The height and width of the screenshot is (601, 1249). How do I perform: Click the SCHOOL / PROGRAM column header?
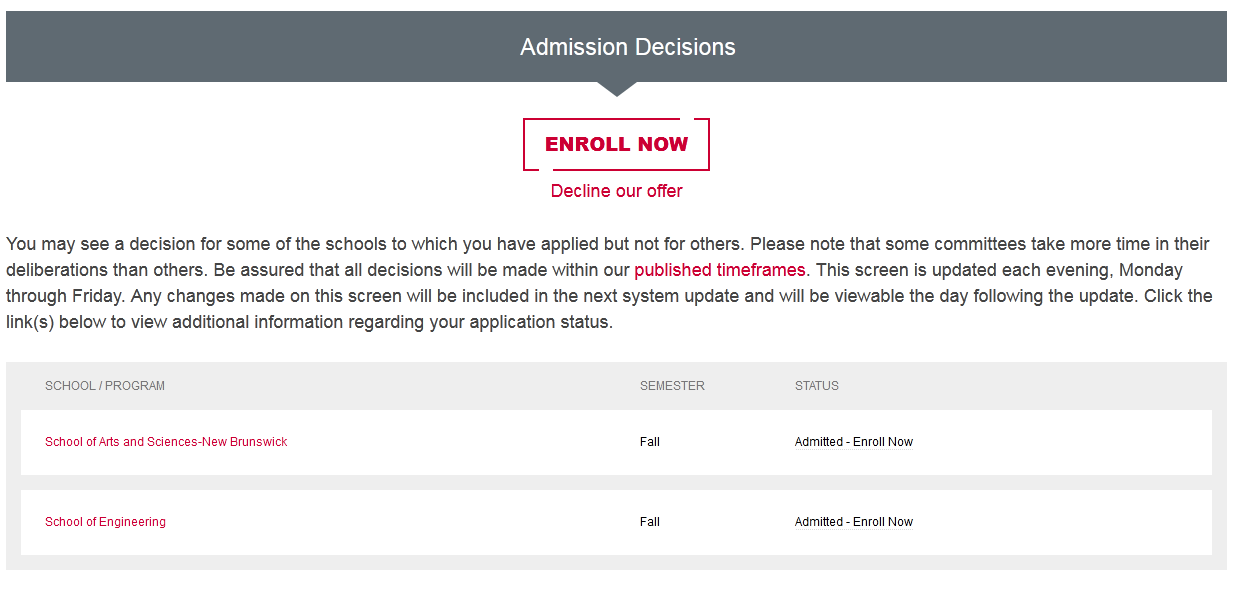(x=105, y=386)
